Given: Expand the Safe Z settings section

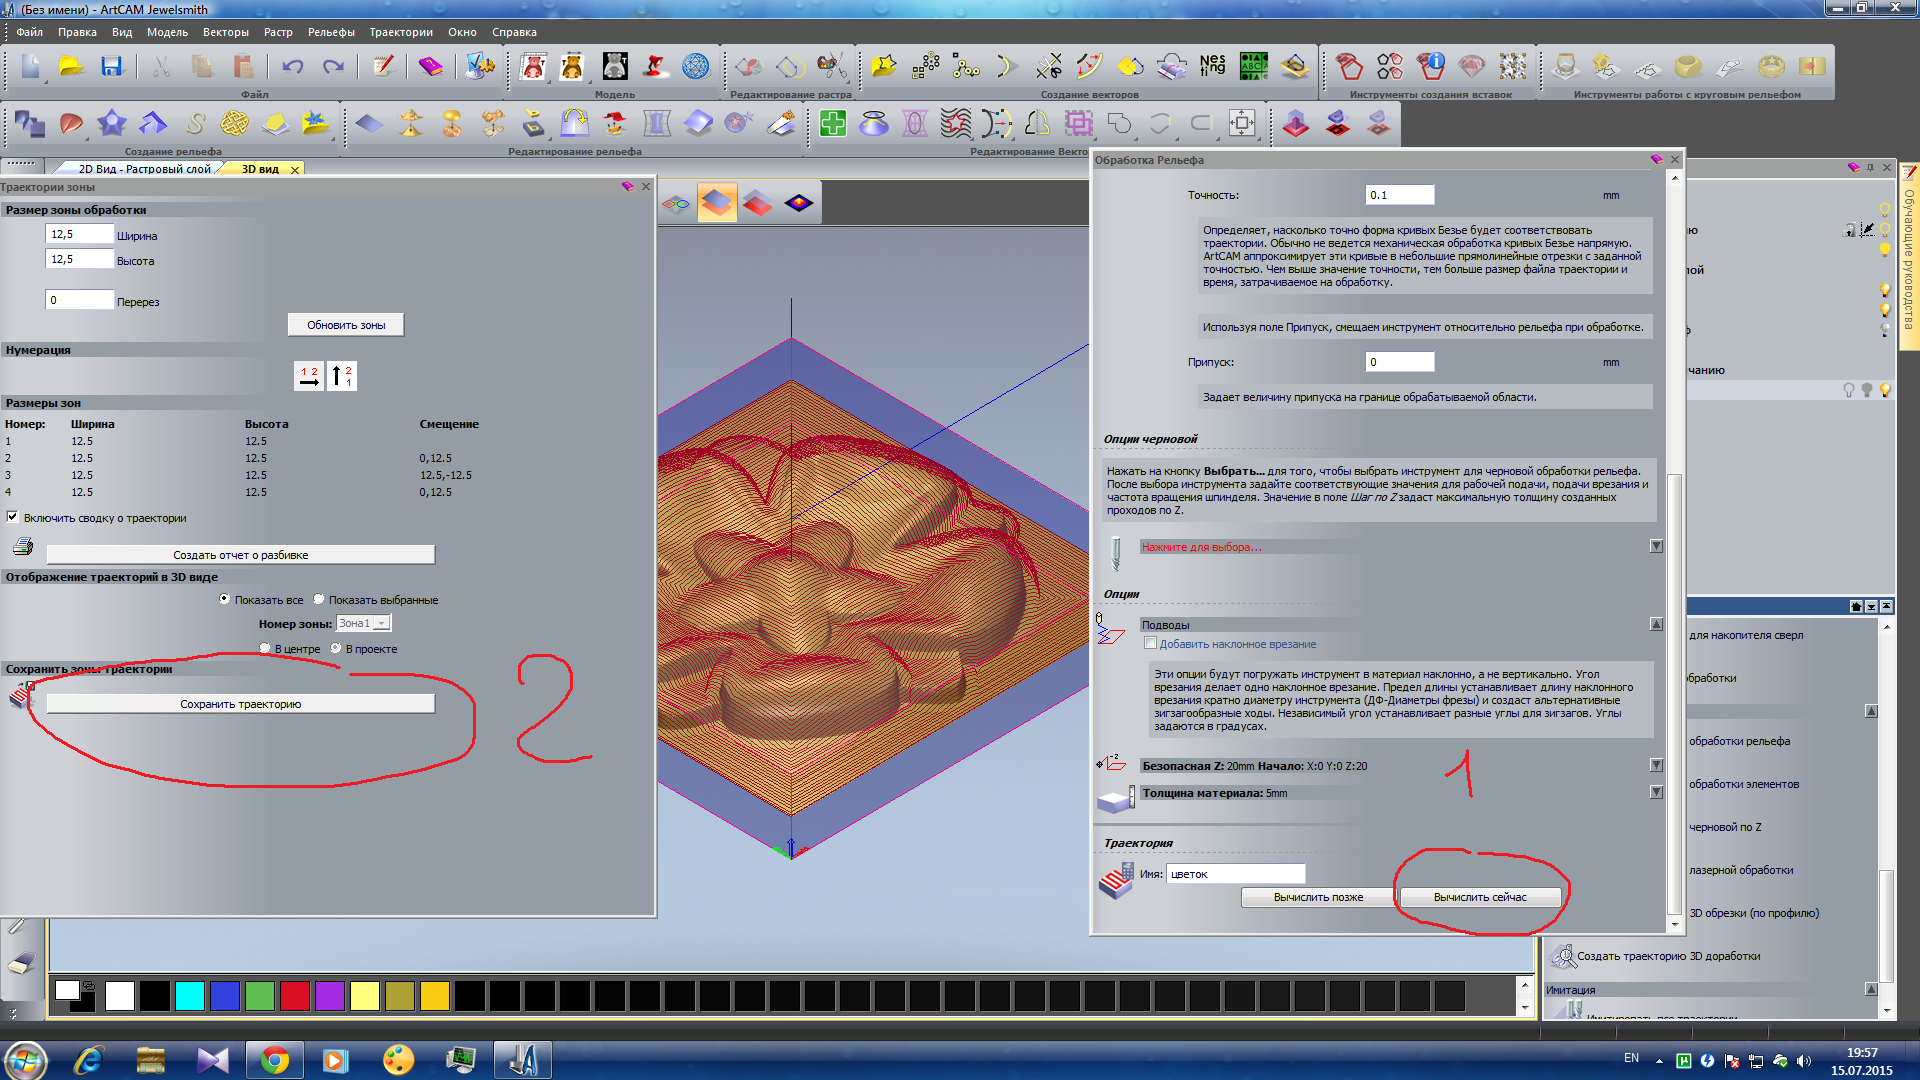Looking at the screenshot, I should click(x=1656, y=765).
